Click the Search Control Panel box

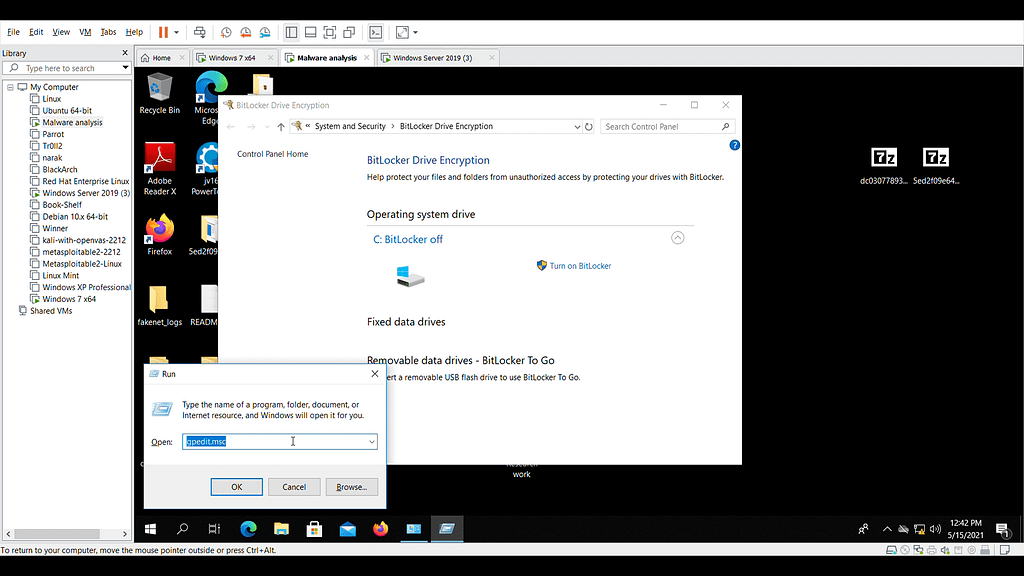coord(667,127)
